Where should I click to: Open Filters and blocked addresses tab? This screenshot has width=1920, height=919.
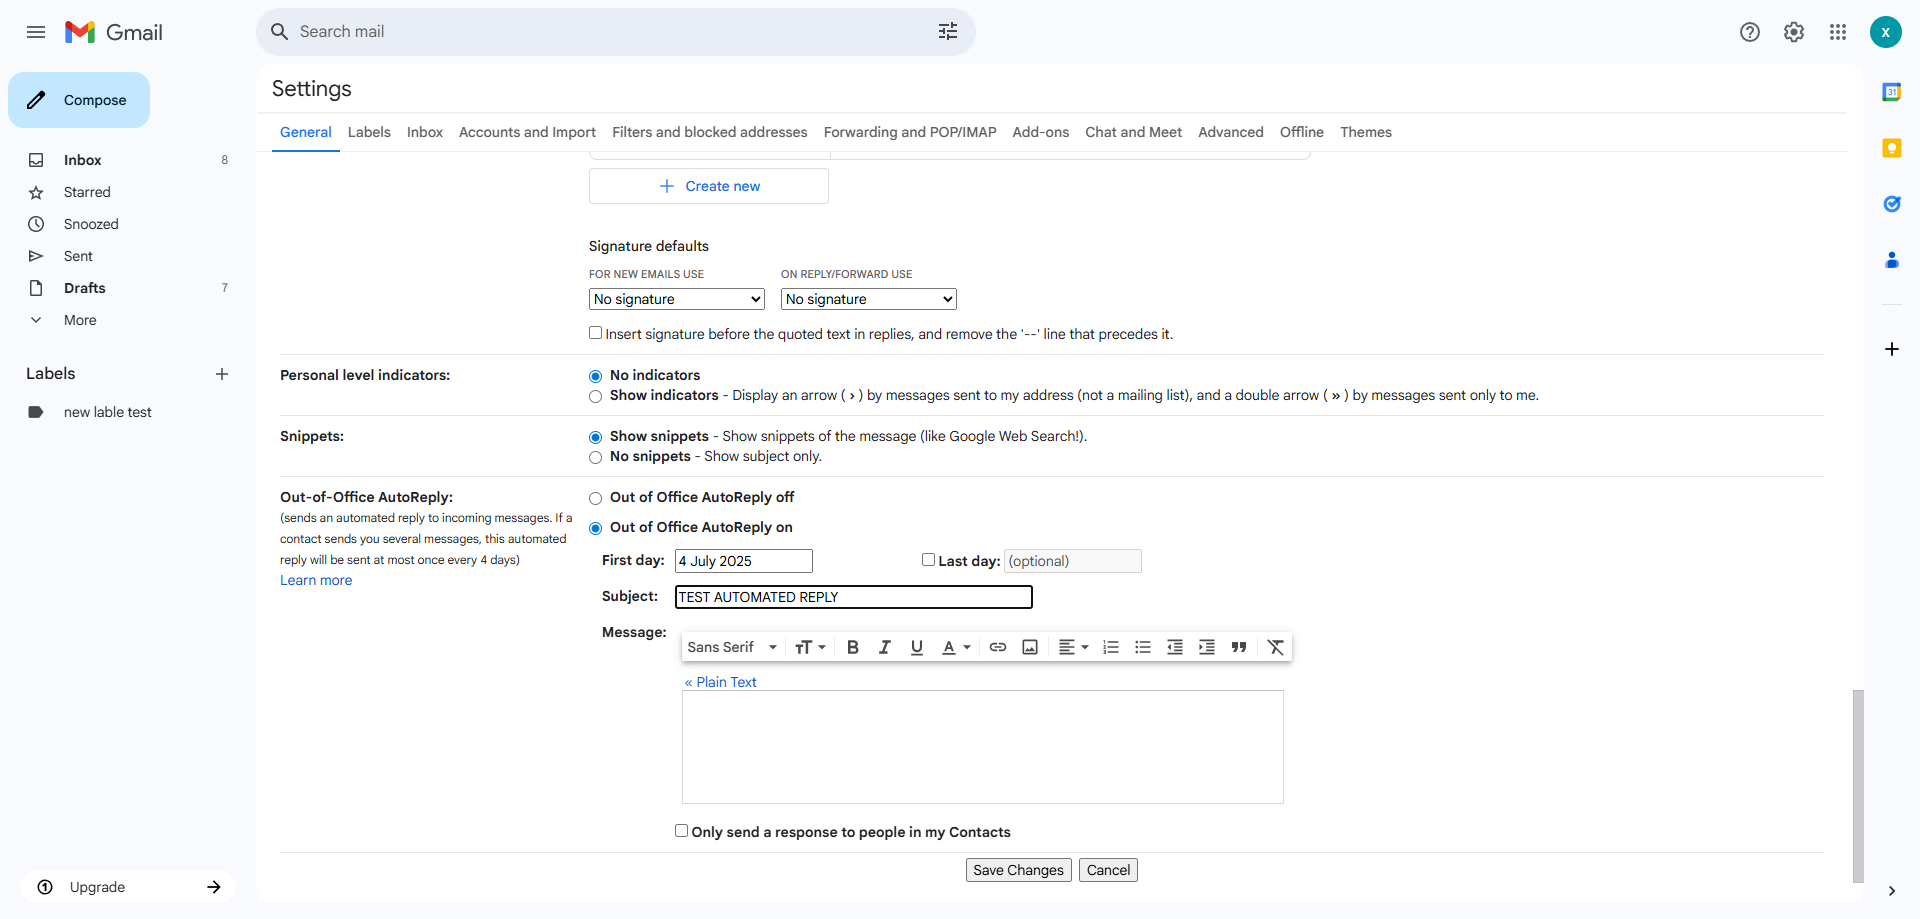tap(710, 132)
